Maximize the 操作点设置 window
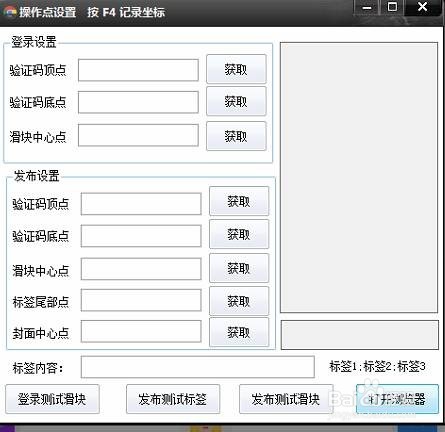This screenshot has height=432, width=445. click(x=392, y=7)
